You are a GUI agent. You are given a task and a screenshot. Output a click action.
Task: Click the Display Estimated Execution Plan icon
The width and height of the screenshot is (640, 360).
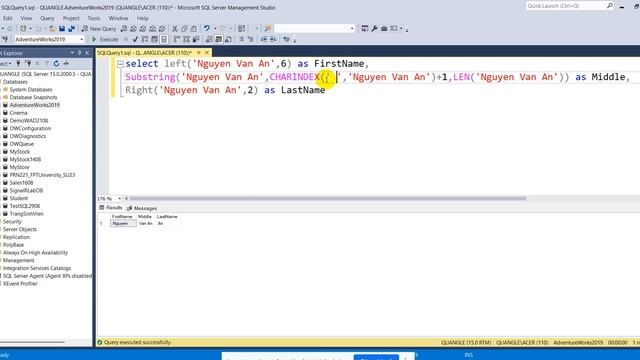(x=144, y=39)
